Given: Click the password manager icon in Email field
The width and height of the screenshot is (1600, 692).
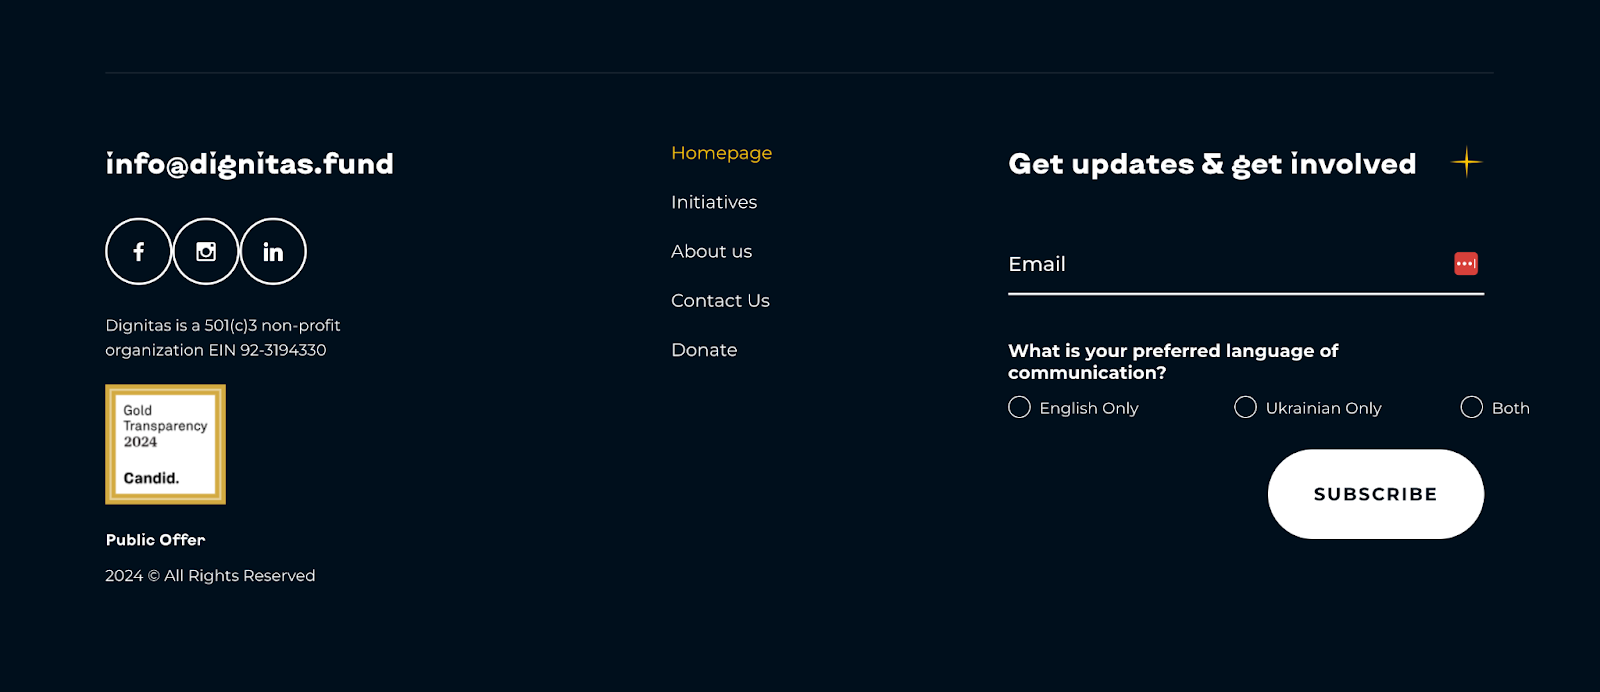Looking at the screenshot, I should [x=1466, y=263].
